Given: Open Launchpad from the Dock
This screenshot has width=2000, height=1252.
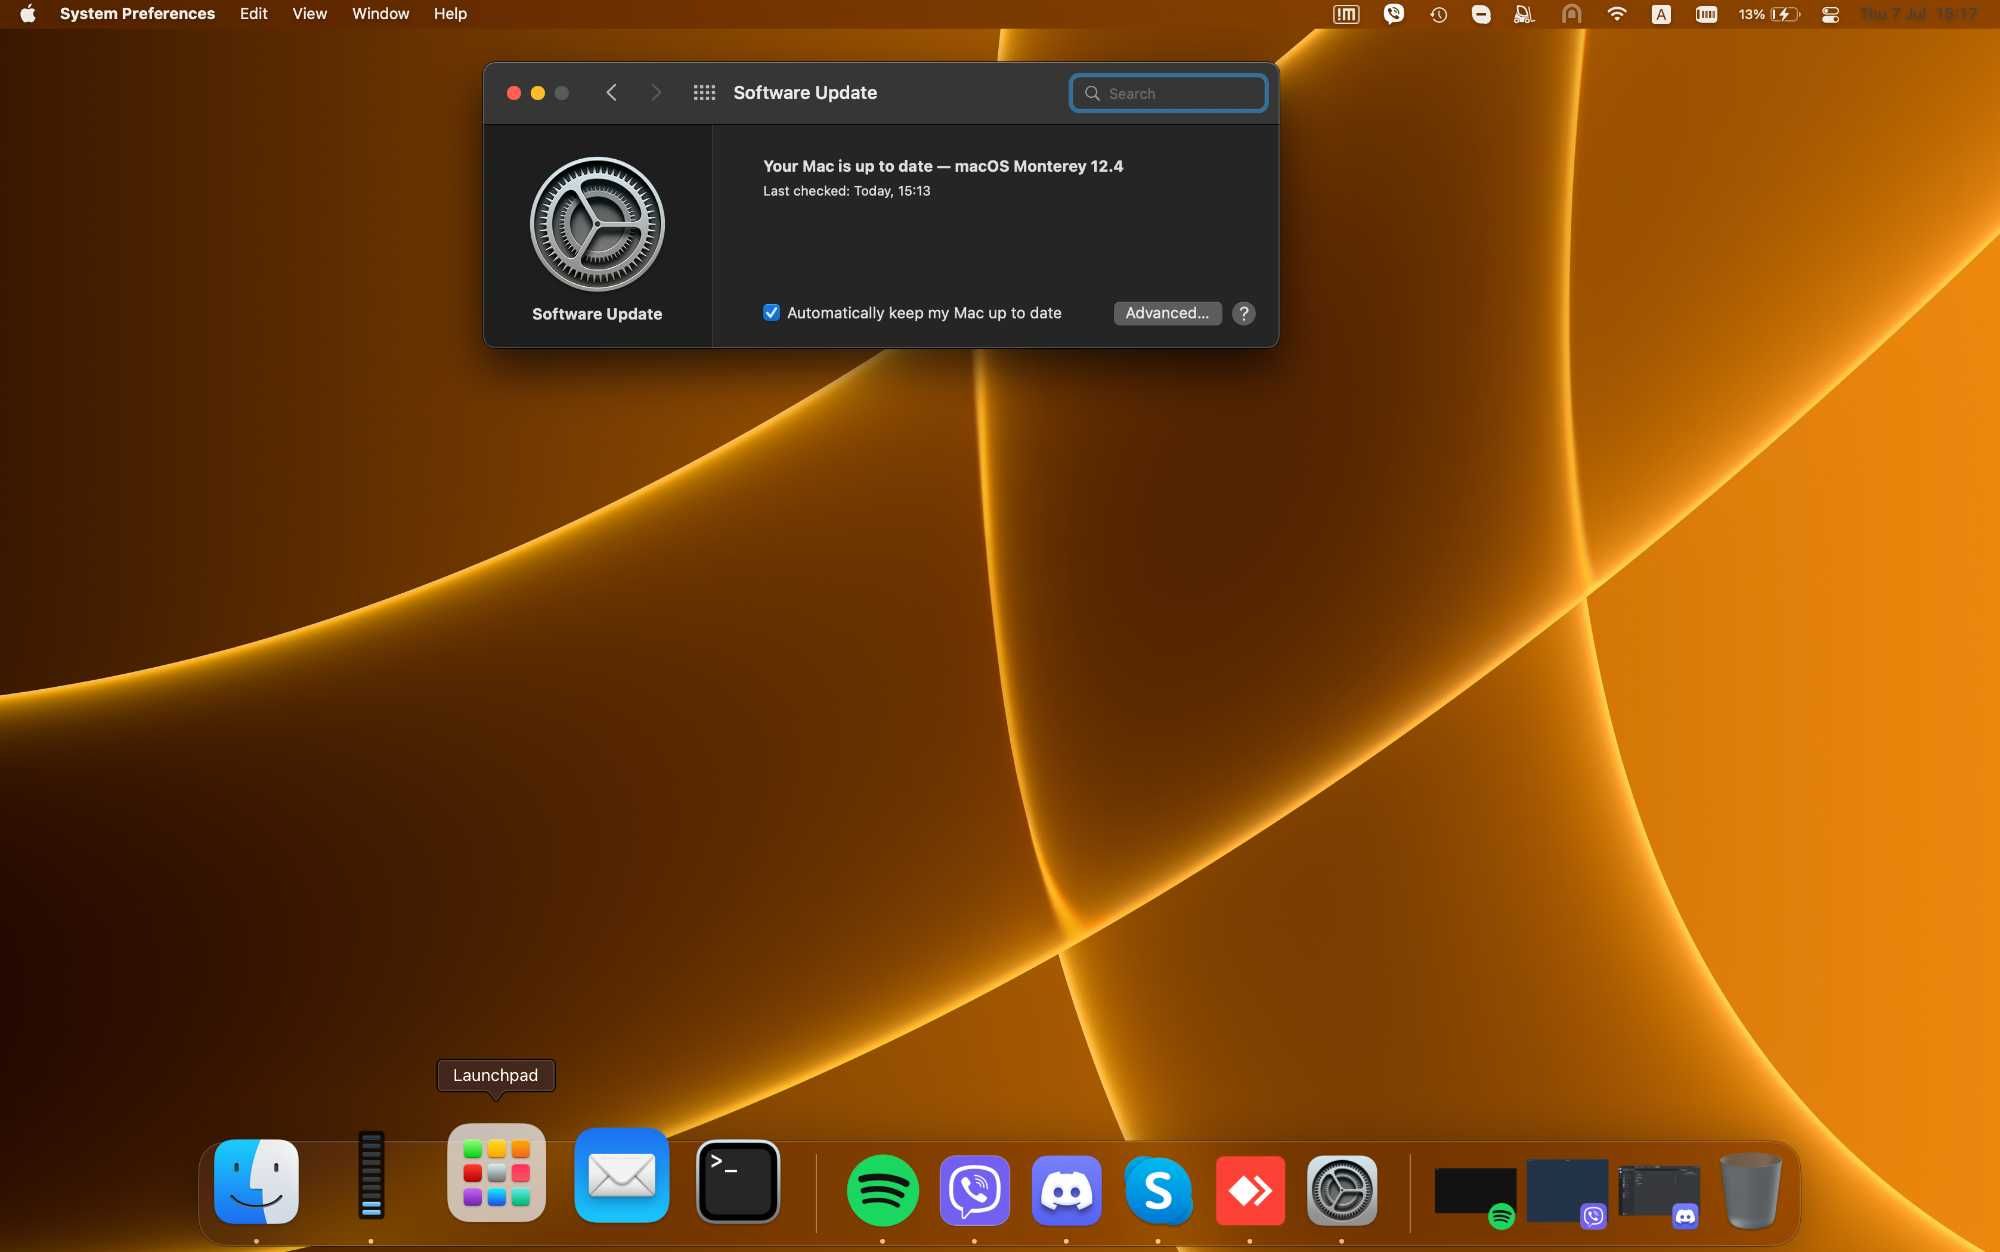Looking at the screenshot, I should click(496, 1172).
